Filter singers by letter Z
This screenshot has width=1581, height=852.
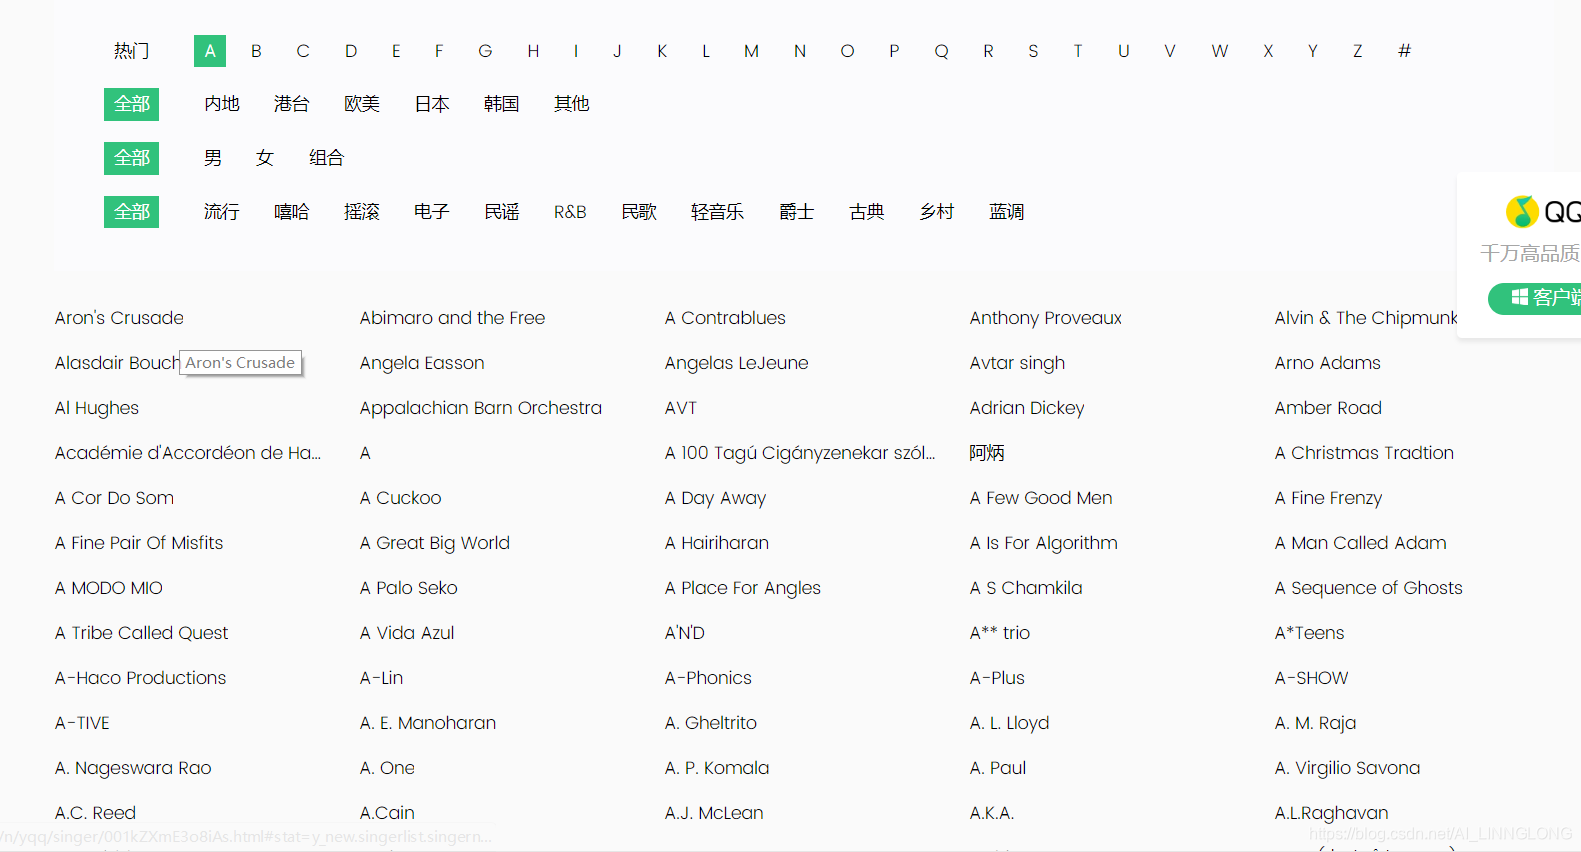1357,51
